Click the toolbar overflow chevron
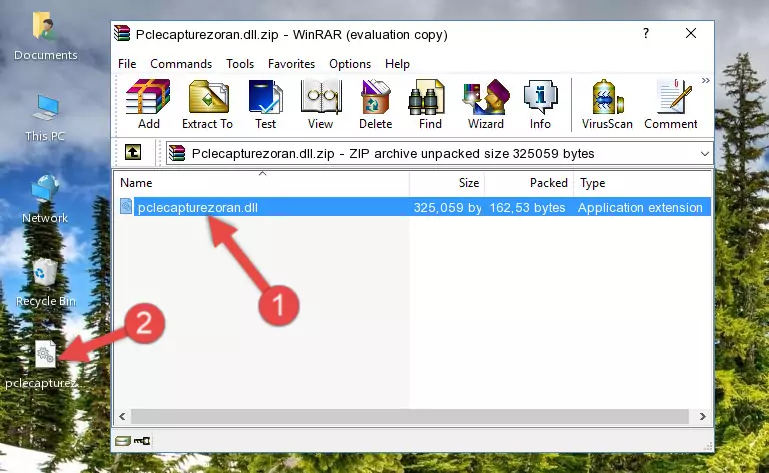 point(705,80)
